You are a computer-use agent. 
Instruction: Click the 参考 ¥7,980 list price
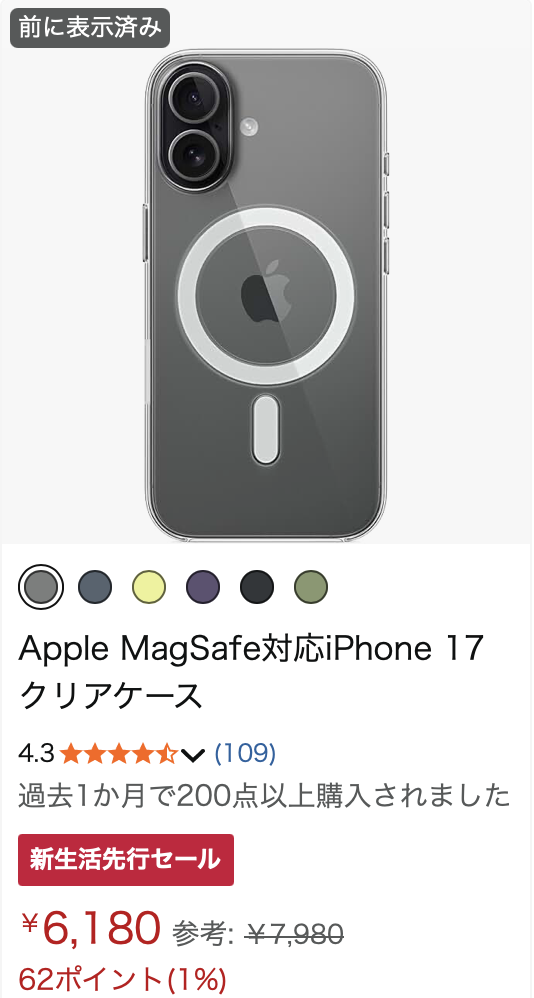coord(258,934)
